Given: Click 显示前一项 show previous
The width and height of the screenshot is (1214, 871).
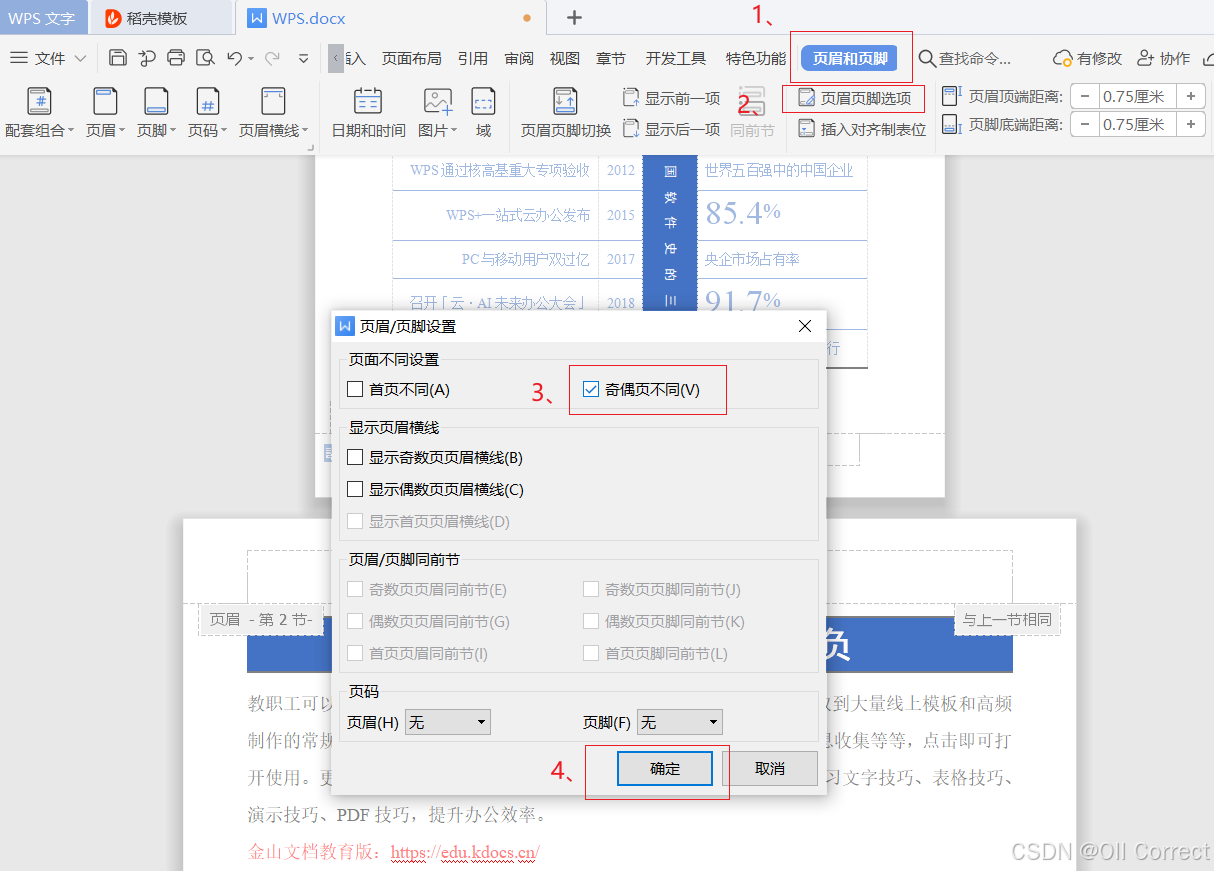Looking at the screenshot, I should 671,98.
